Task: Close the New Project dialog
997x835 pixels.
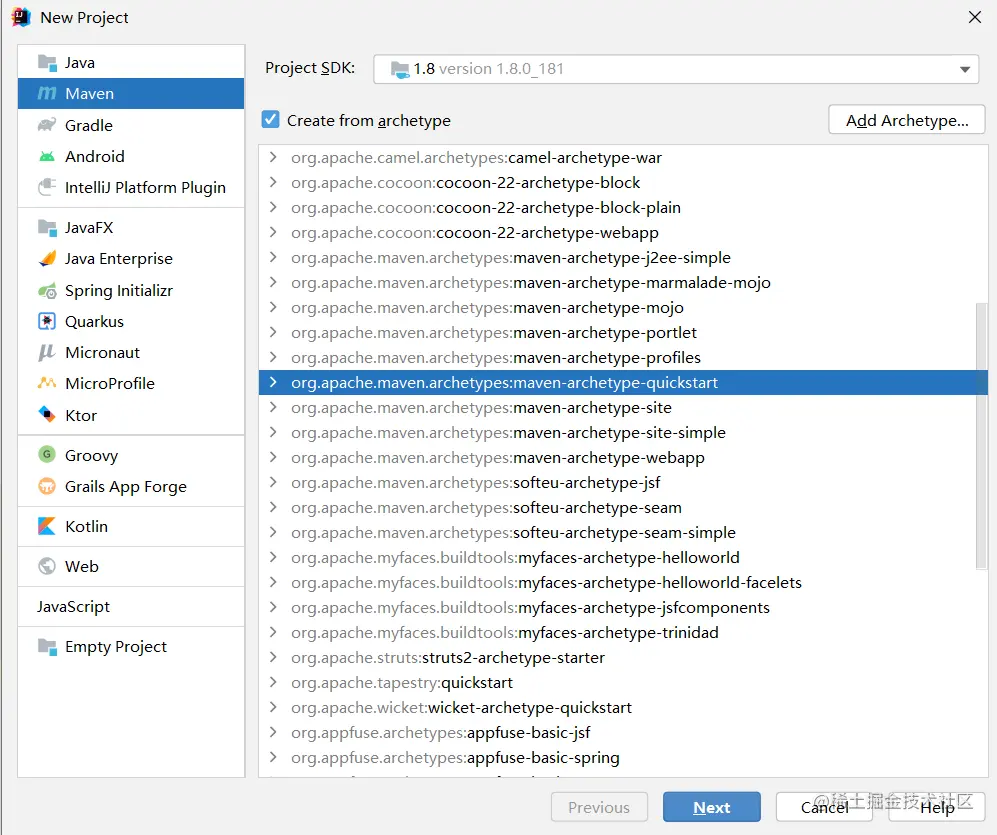Action: pyautogui.click(x=975, y=17)
